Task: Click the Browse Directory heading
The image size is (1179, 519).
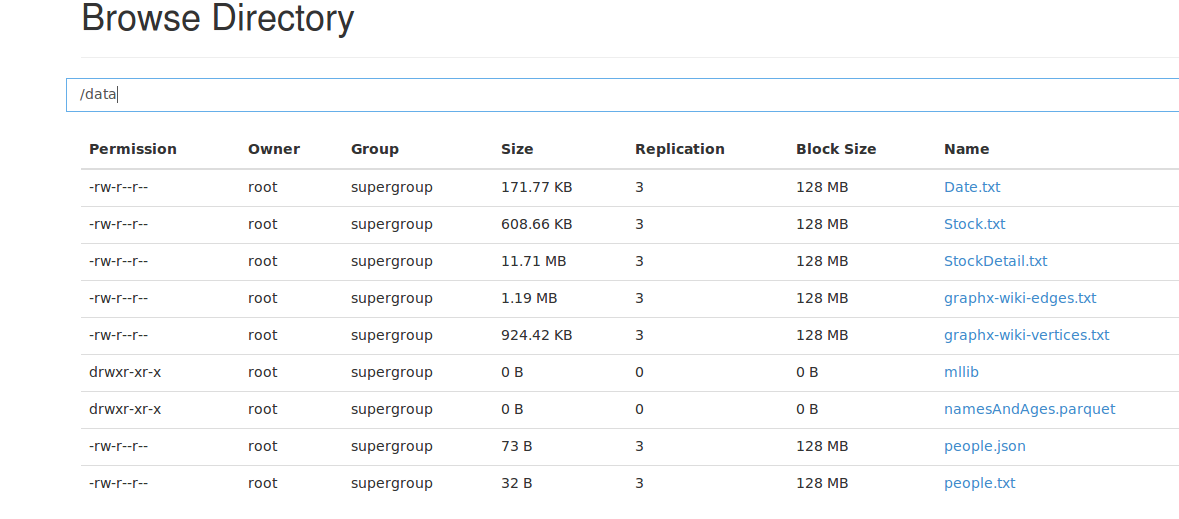Action: (217, 18)
